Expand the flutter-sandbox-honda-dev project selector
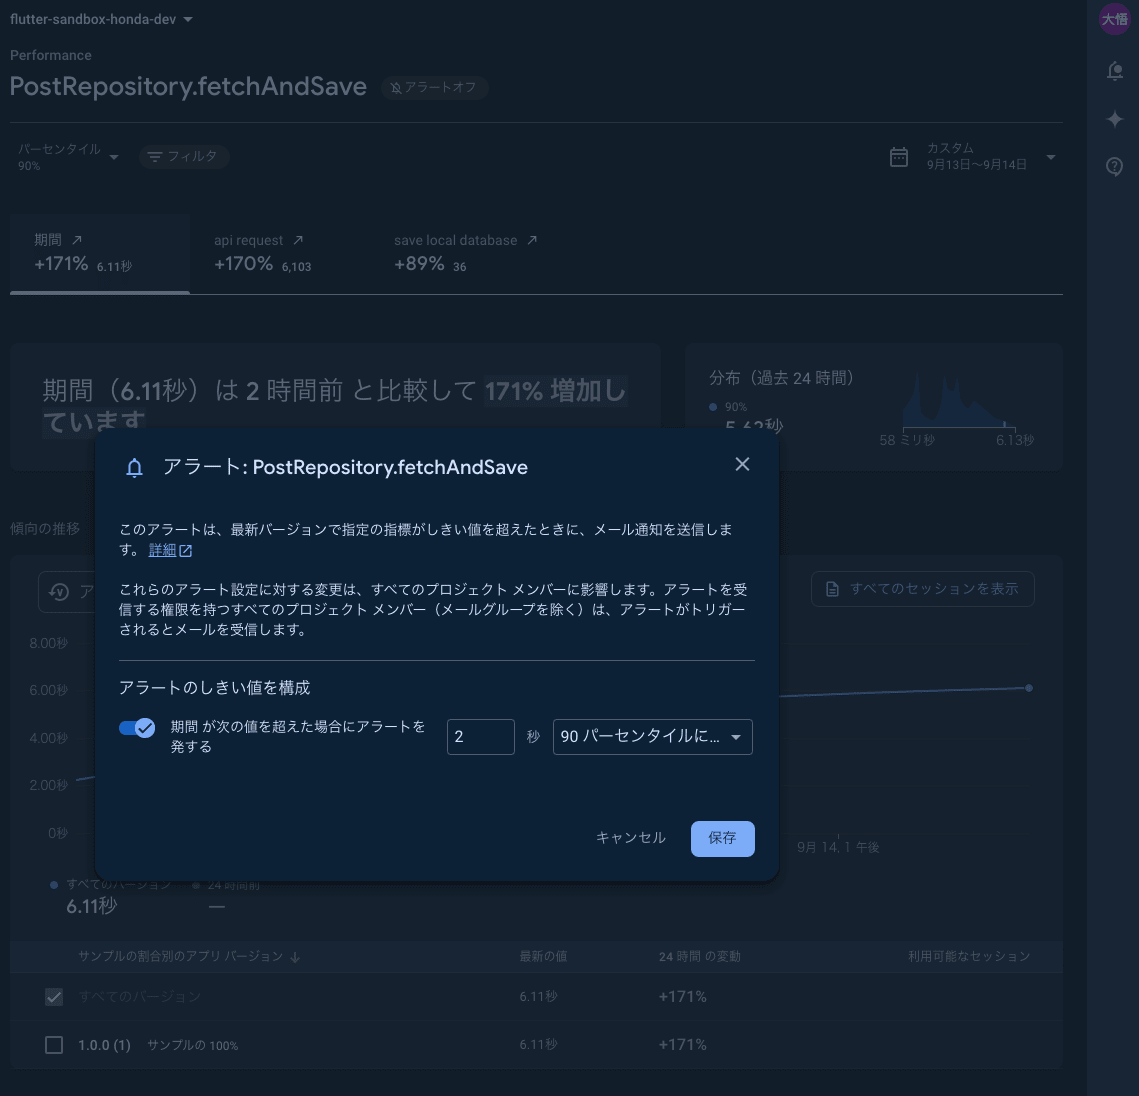Viewport: 1139px width, 1096px height. click(100, 18)
